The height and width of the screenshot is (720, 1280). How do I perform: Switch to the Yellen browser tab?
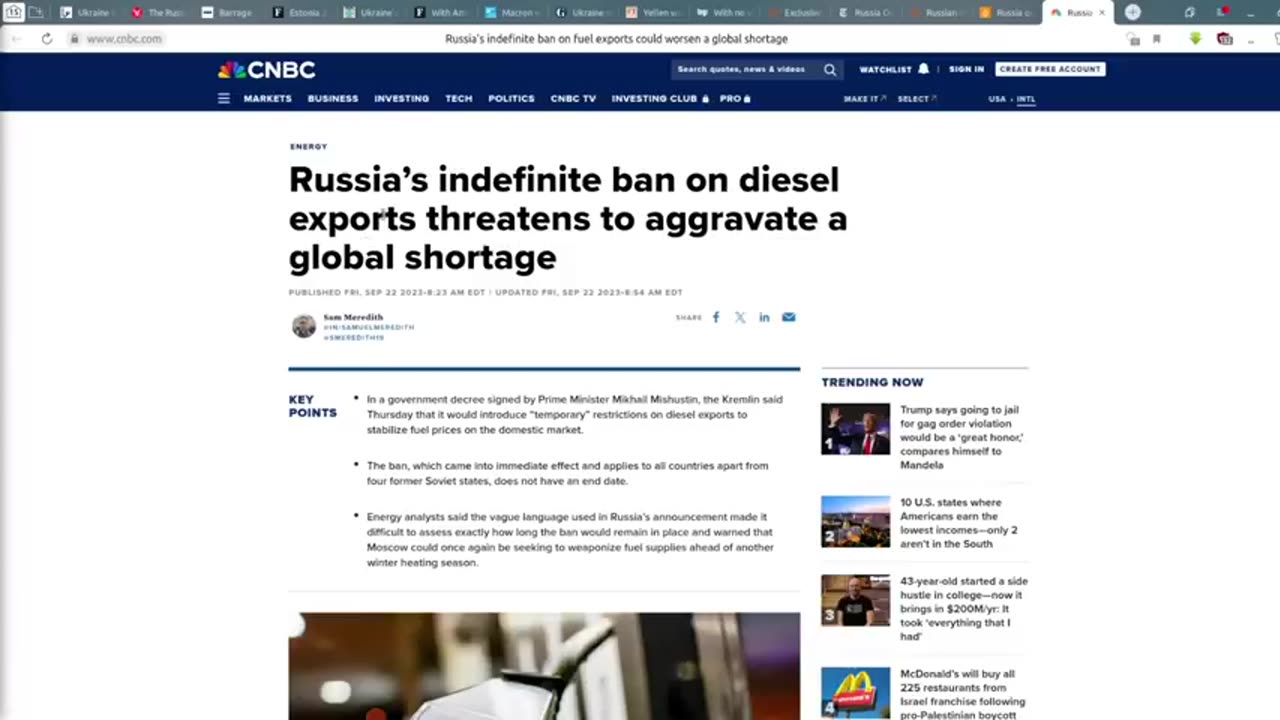(654, 13)
